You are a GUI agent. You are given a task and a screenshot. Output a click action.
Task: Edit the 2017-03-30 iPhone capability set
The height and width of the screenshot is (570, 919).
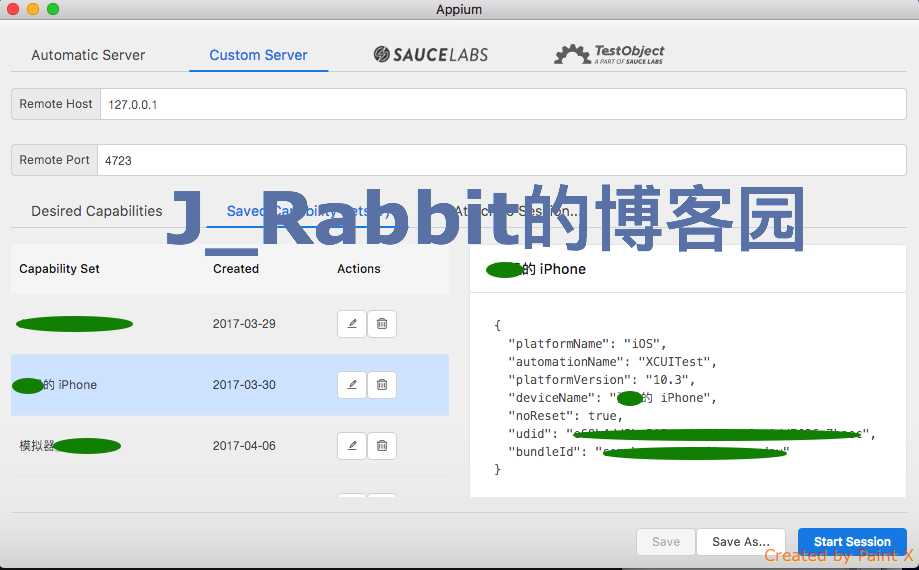click(352, 385)
